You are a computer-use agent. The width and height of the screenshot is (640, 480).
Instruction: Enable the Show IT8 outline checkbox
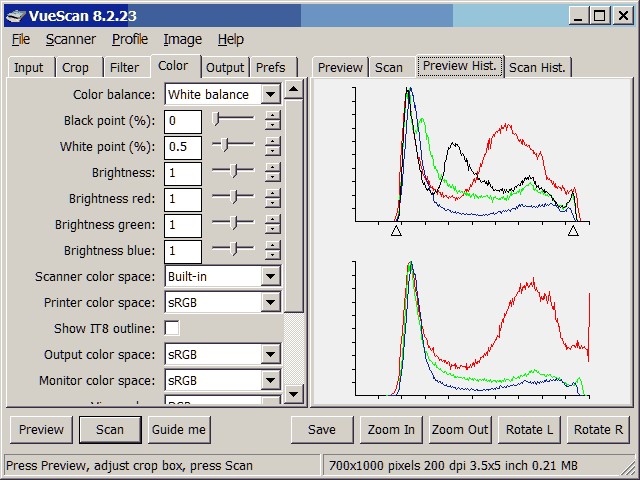point(172,328)
